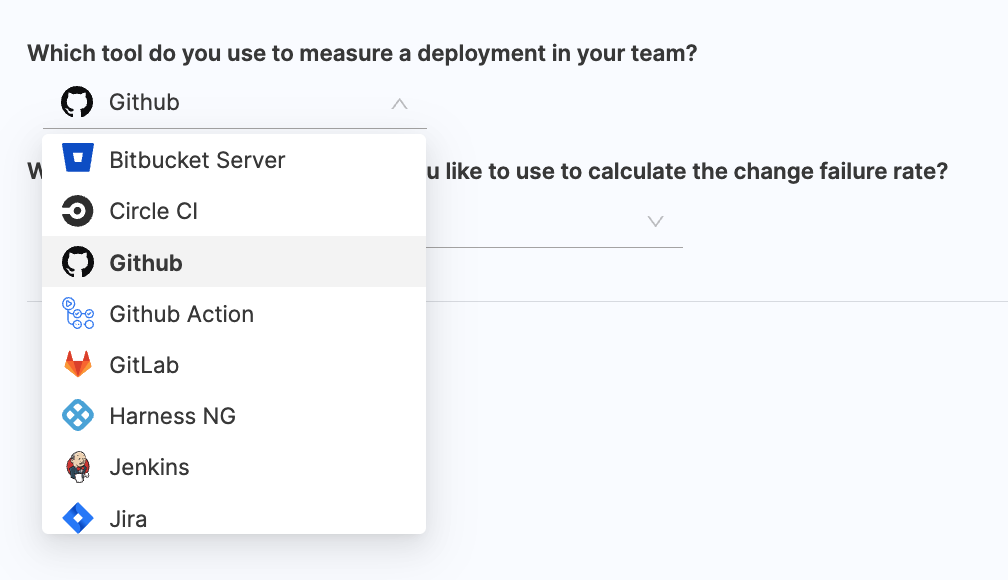Click the Harness NG logo icon

(x=77, y=416)
